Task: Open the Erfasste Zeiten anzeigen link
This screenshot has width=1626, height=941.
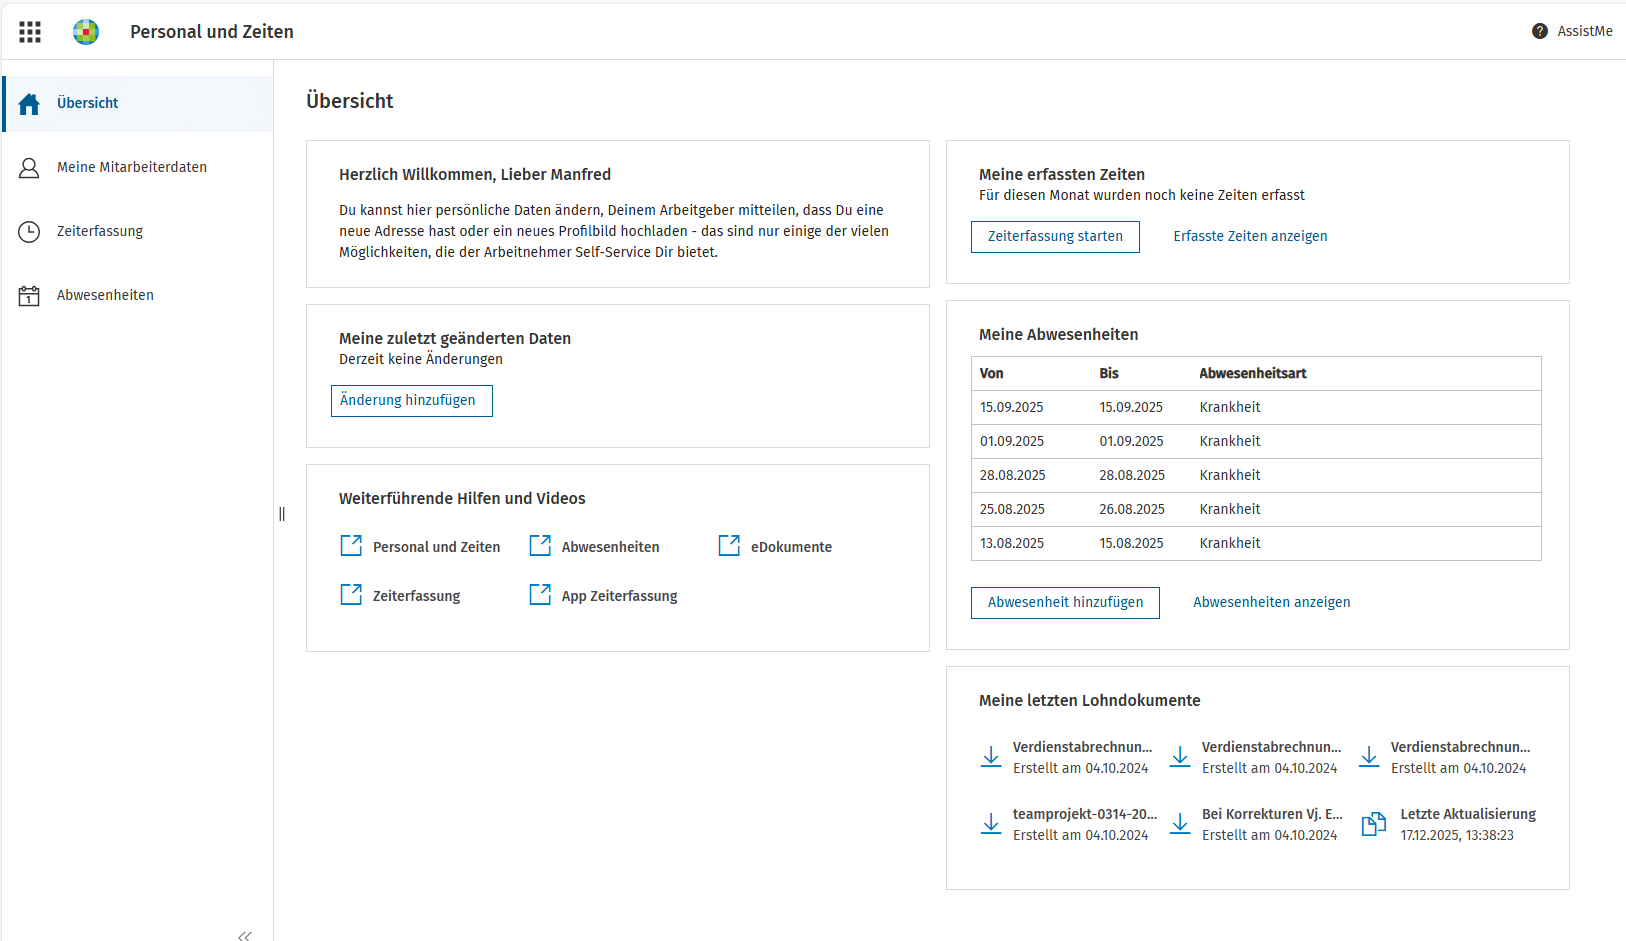Action: (x=1250, y=237)
